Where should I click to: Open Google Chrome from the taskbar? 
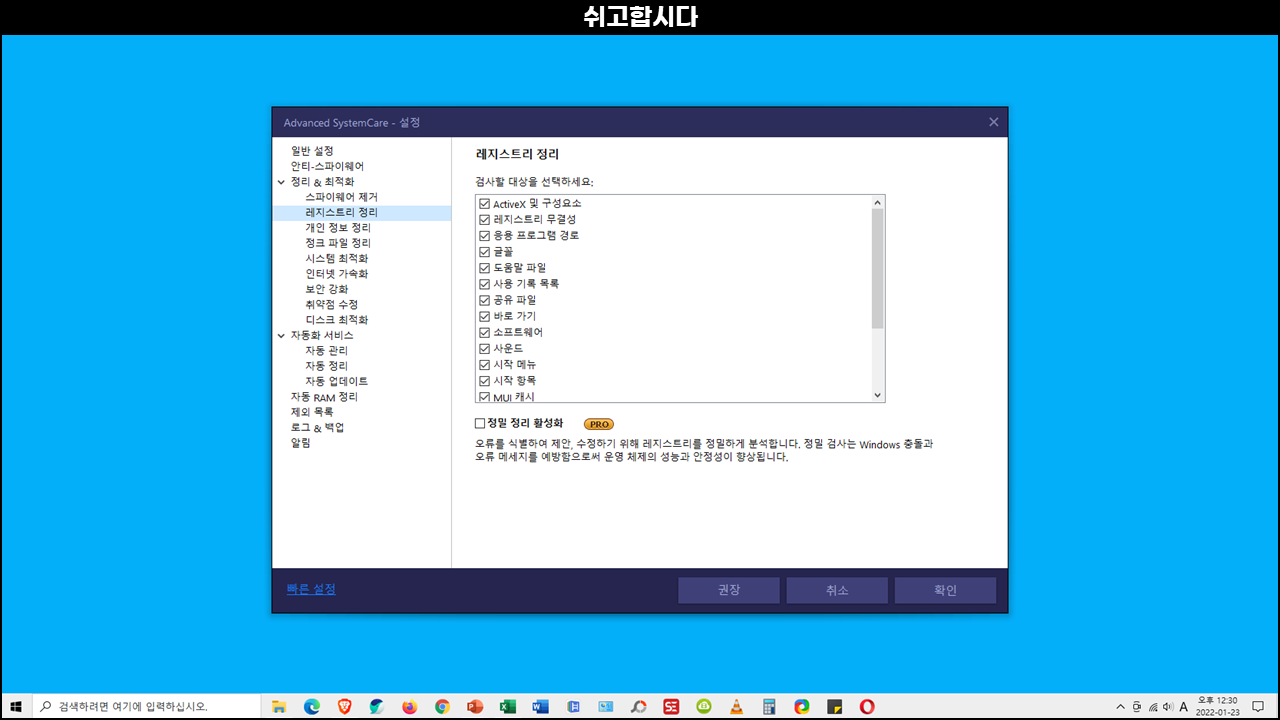(442, 706)
